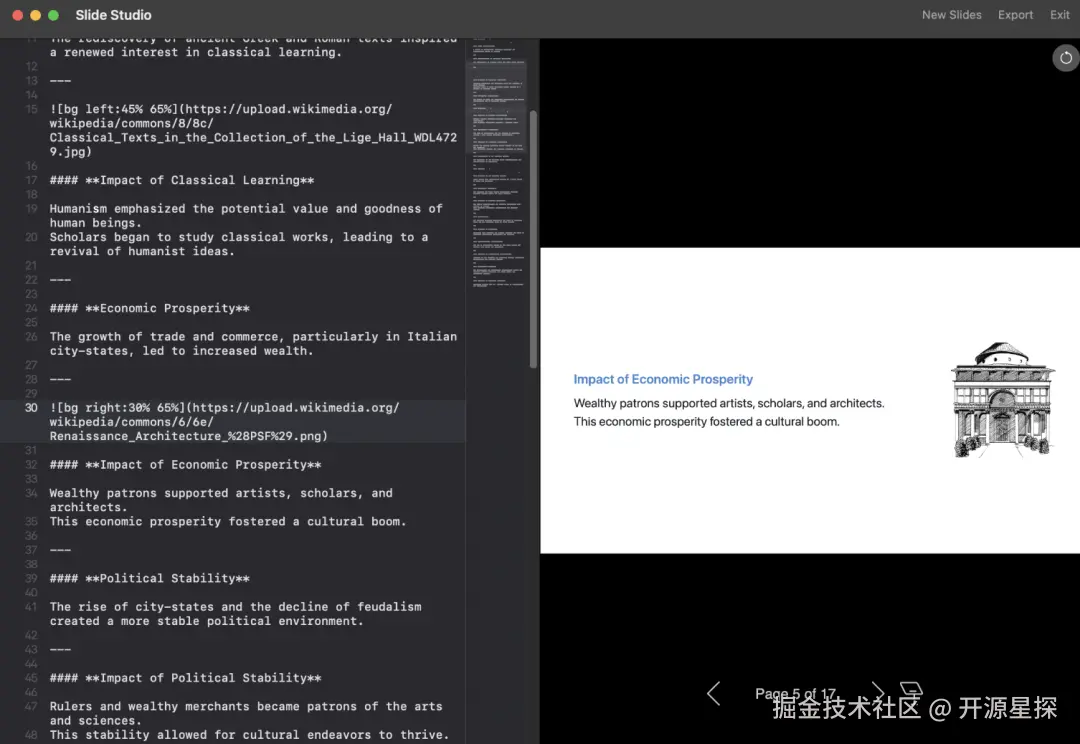Click the --- divider on line 28
The height and width of the screenshot is (744, 1080).
pyautogui.click(x=62, y=379)
